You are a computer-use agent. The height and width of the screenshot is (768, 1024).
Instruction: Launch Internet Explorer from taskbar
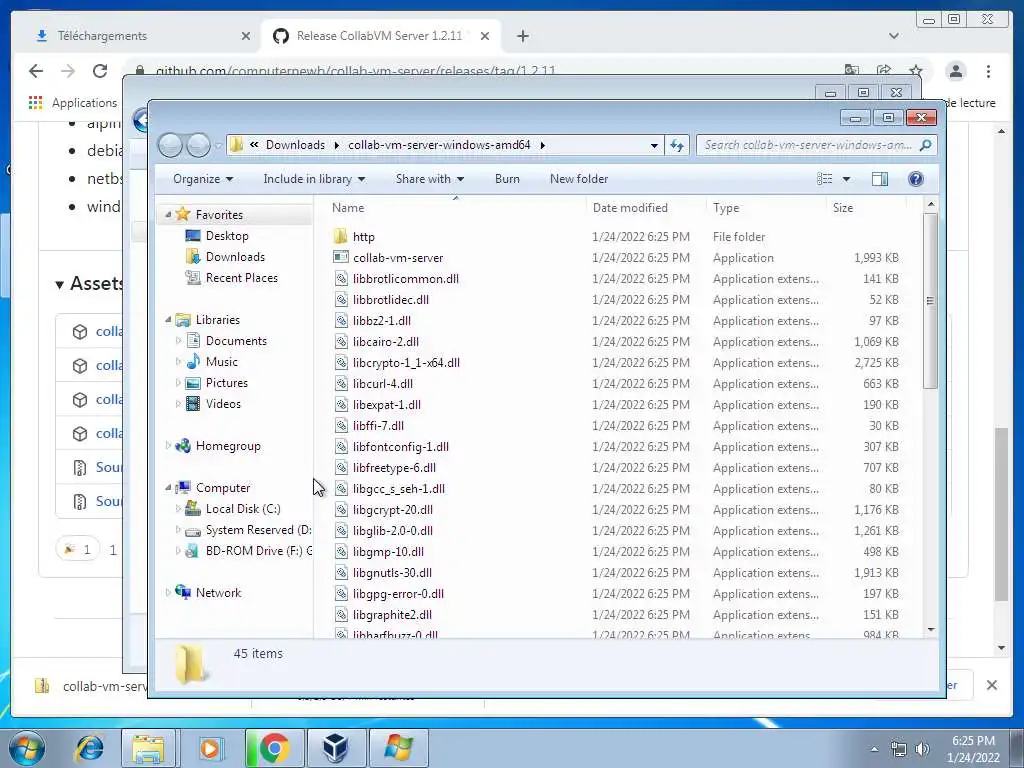[89, 748]
